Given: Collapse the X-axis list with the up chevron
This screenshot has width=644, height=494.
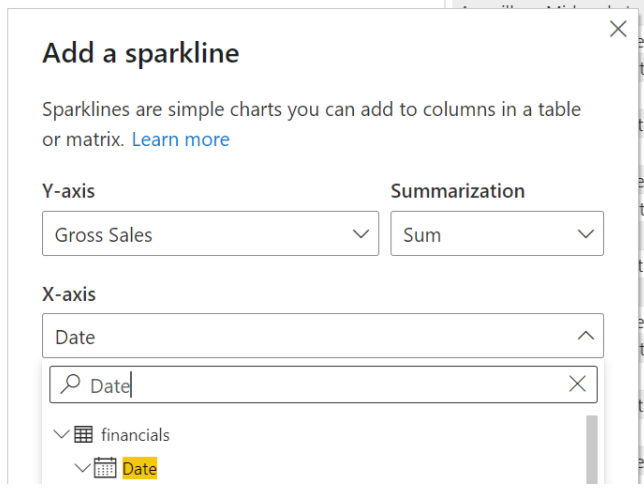Looking at the screenshot, I should (586, 337).
